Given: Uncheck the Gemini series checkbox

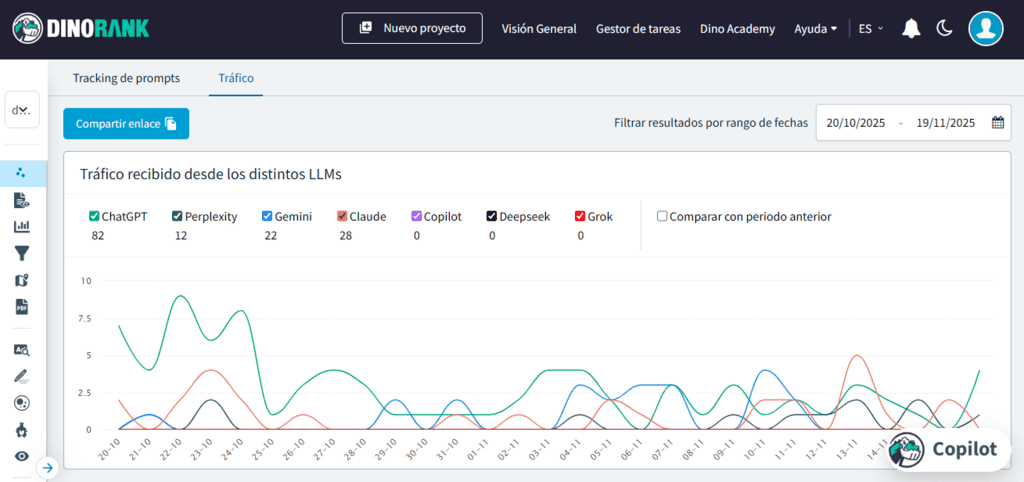Looking at the screenshot, I should coord(266,217).
